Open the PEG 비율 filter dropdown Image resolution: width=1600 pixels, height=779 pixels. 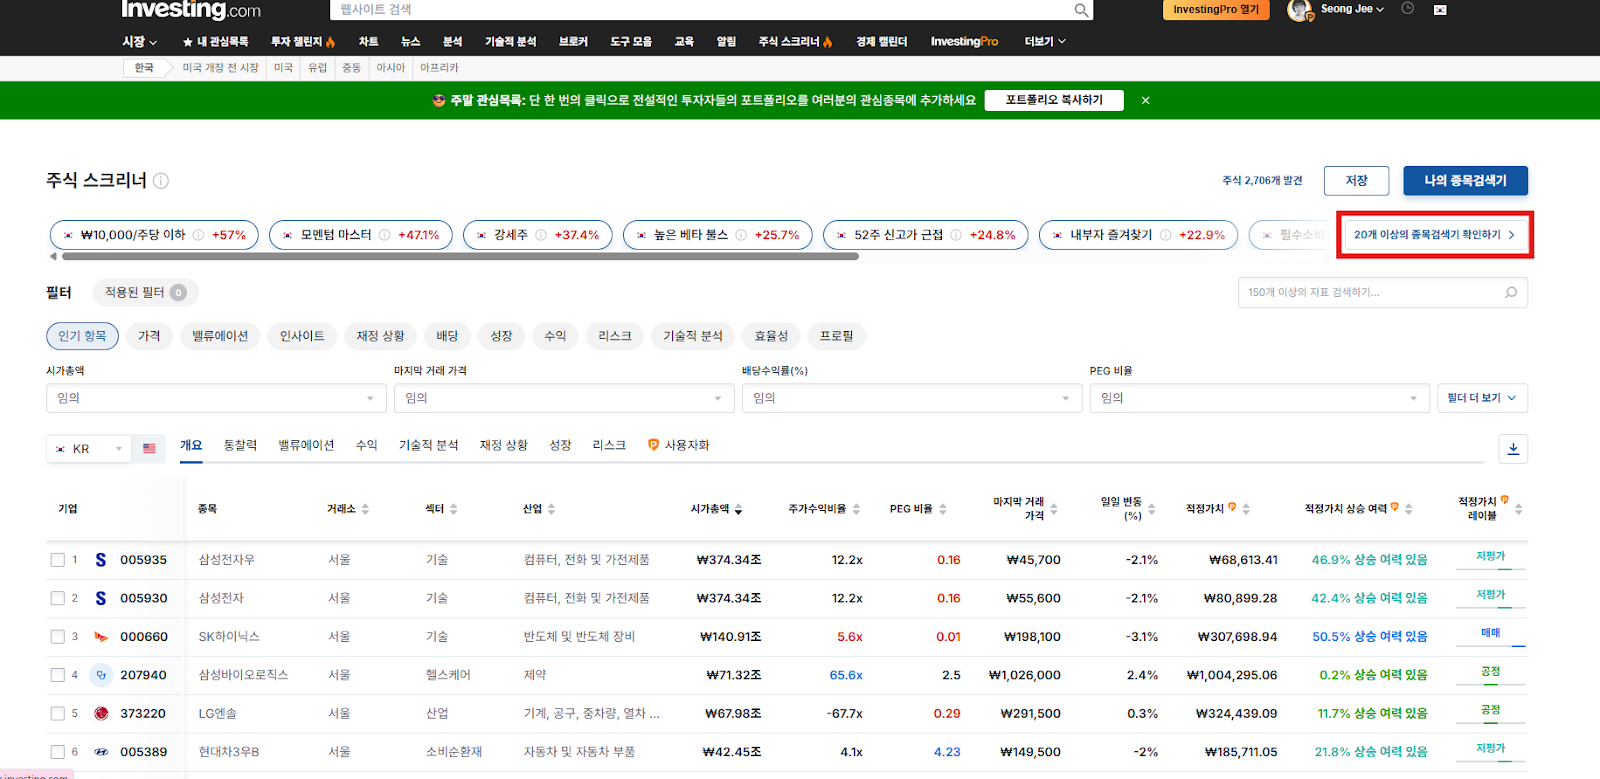point(1259,398)
